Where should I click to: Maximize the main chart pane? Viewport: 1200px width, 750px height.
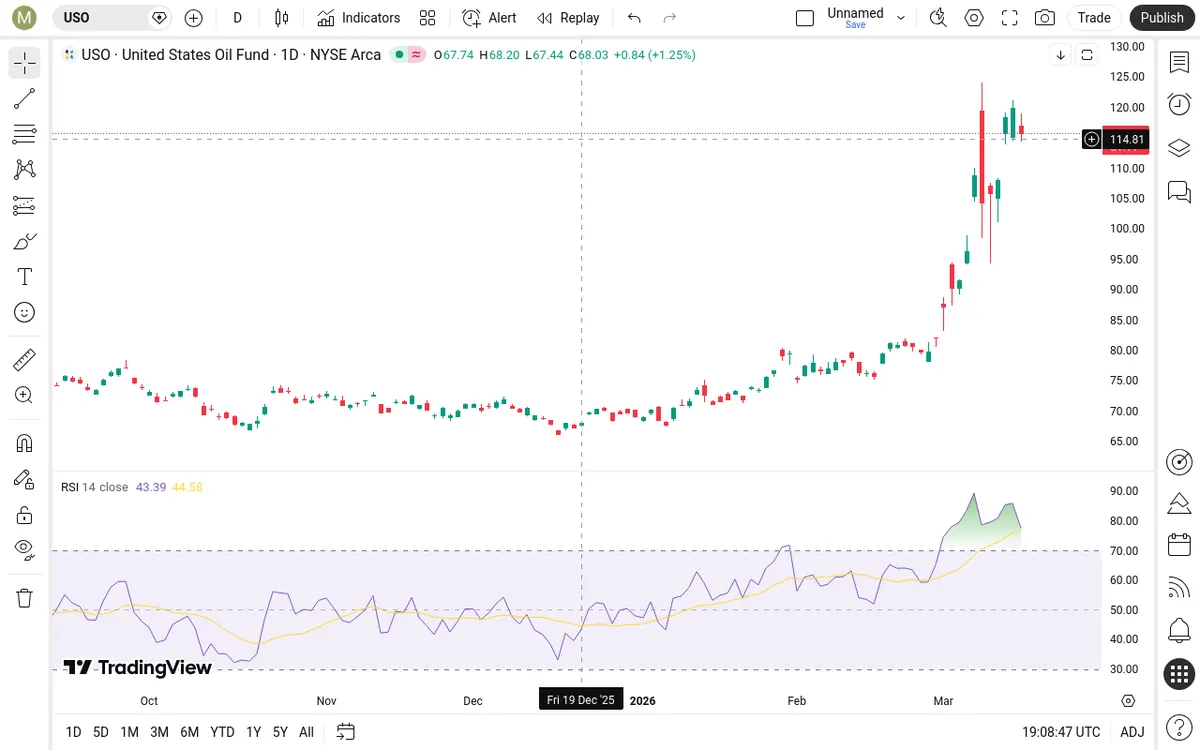[1086, 55]
